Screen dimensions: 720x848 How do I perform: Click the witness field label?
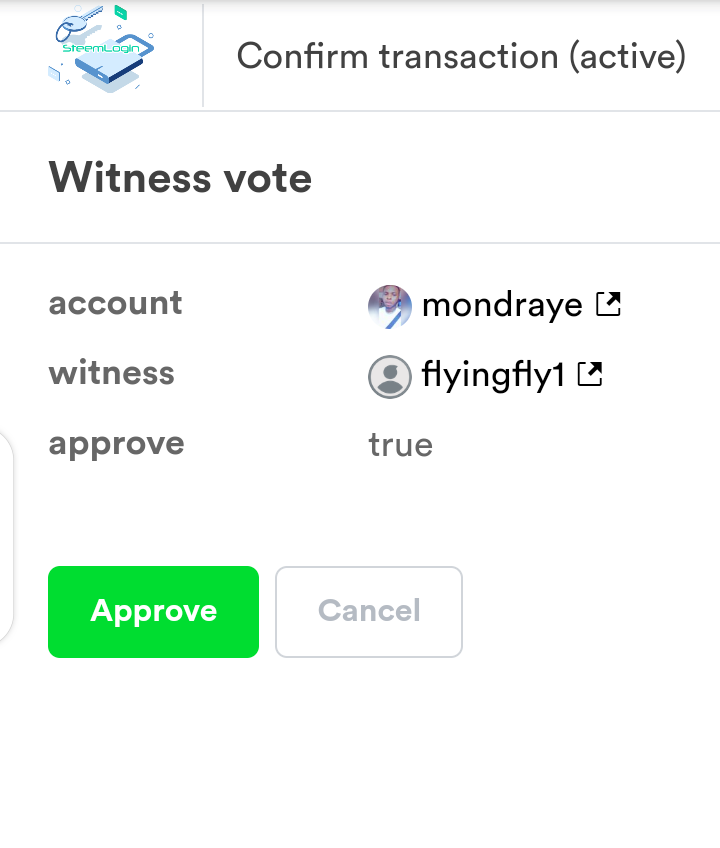pos(111,373)
